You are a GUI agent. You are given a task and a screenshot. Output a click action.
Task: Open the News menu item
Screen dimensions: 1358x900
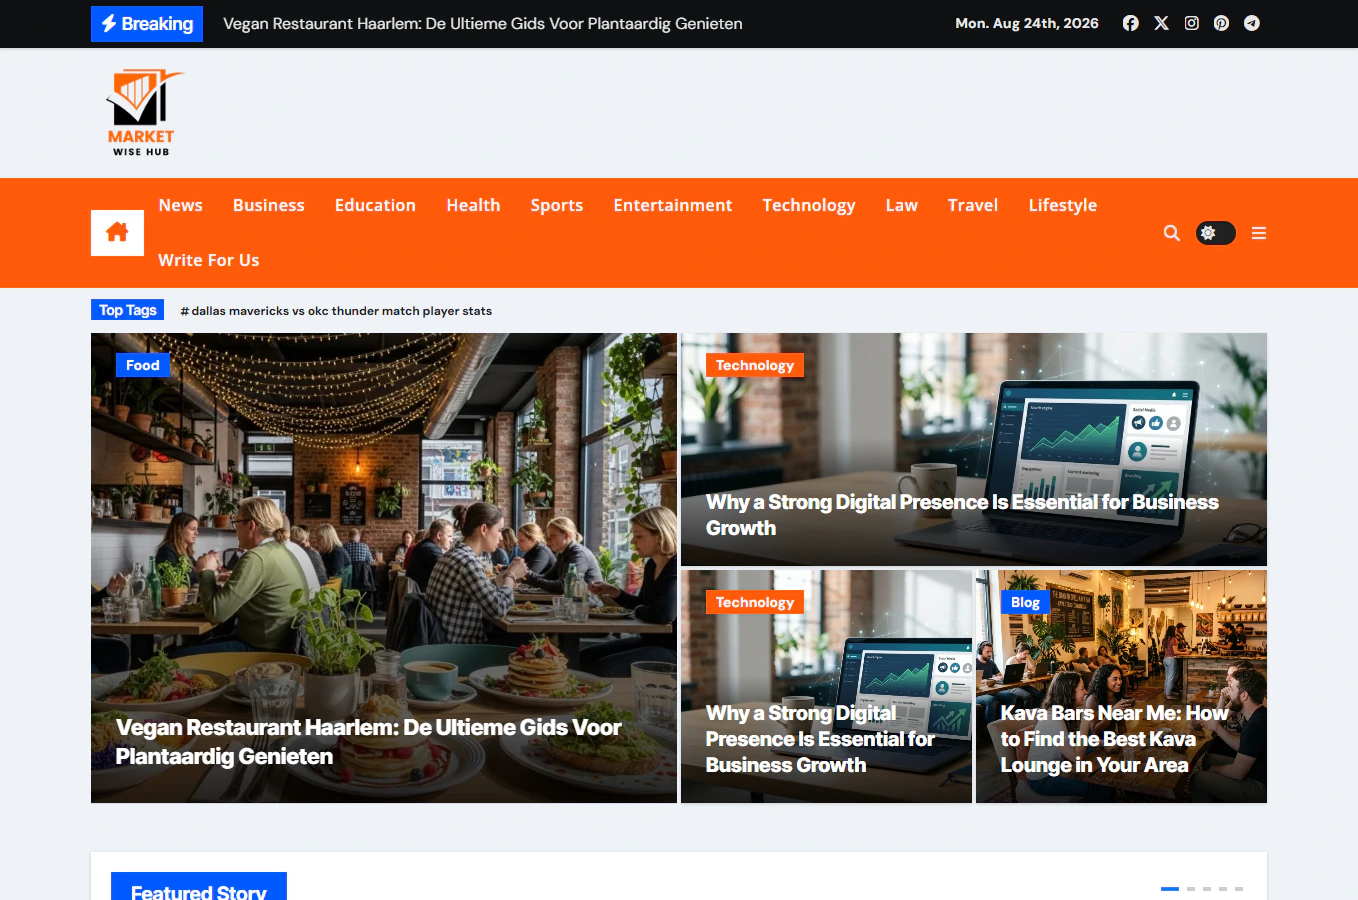(x=180, y=205)
